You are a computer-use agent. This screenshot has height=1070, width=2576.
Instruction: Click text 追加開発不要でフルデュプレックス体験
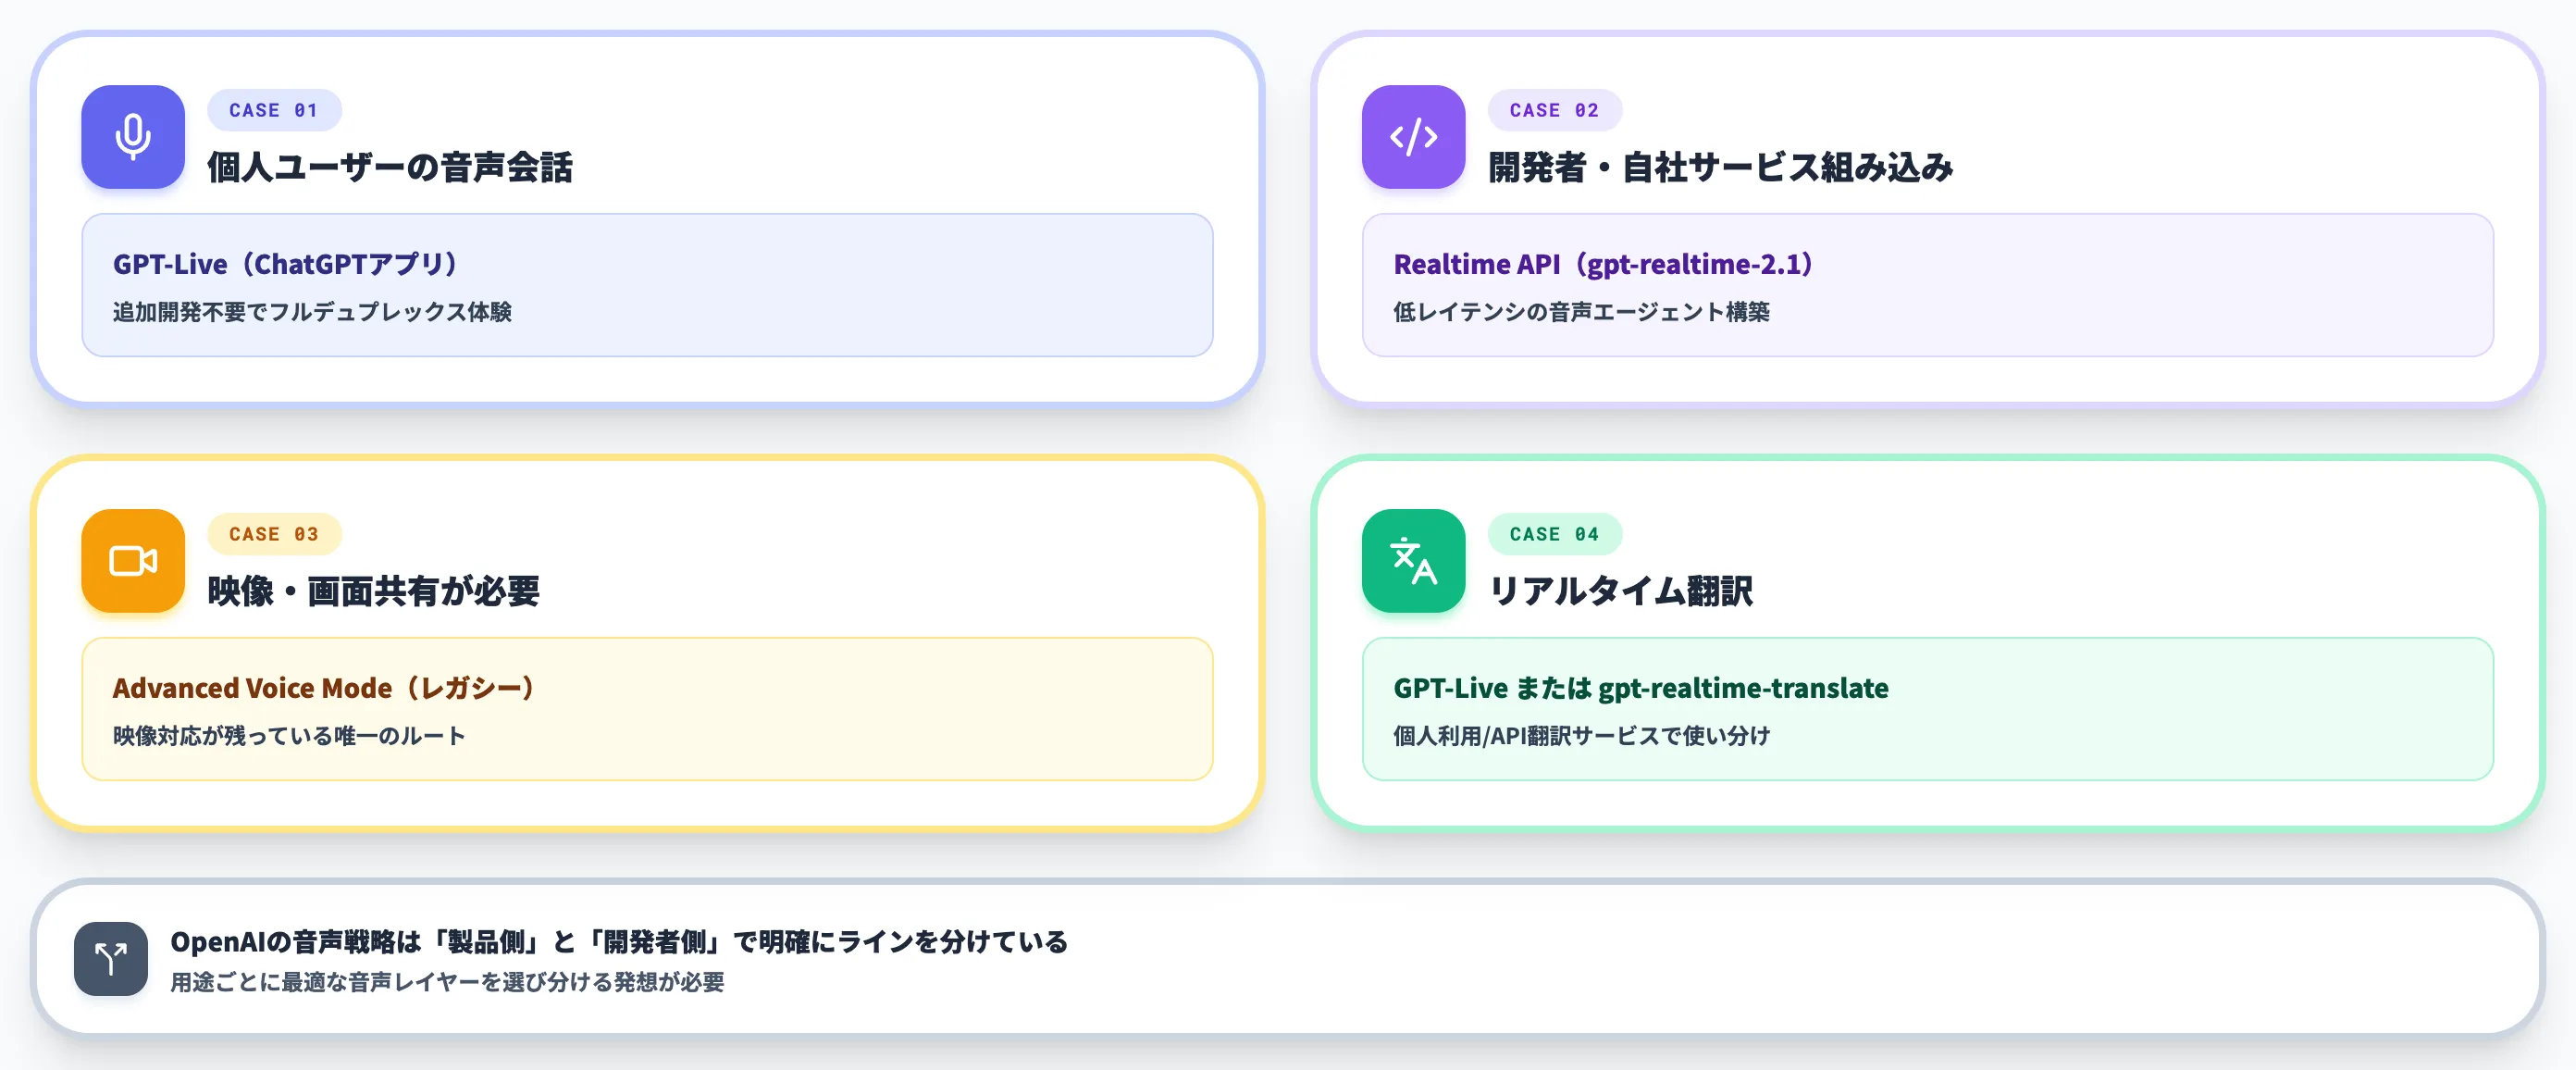pyautogui.click(x=312, y=312)
